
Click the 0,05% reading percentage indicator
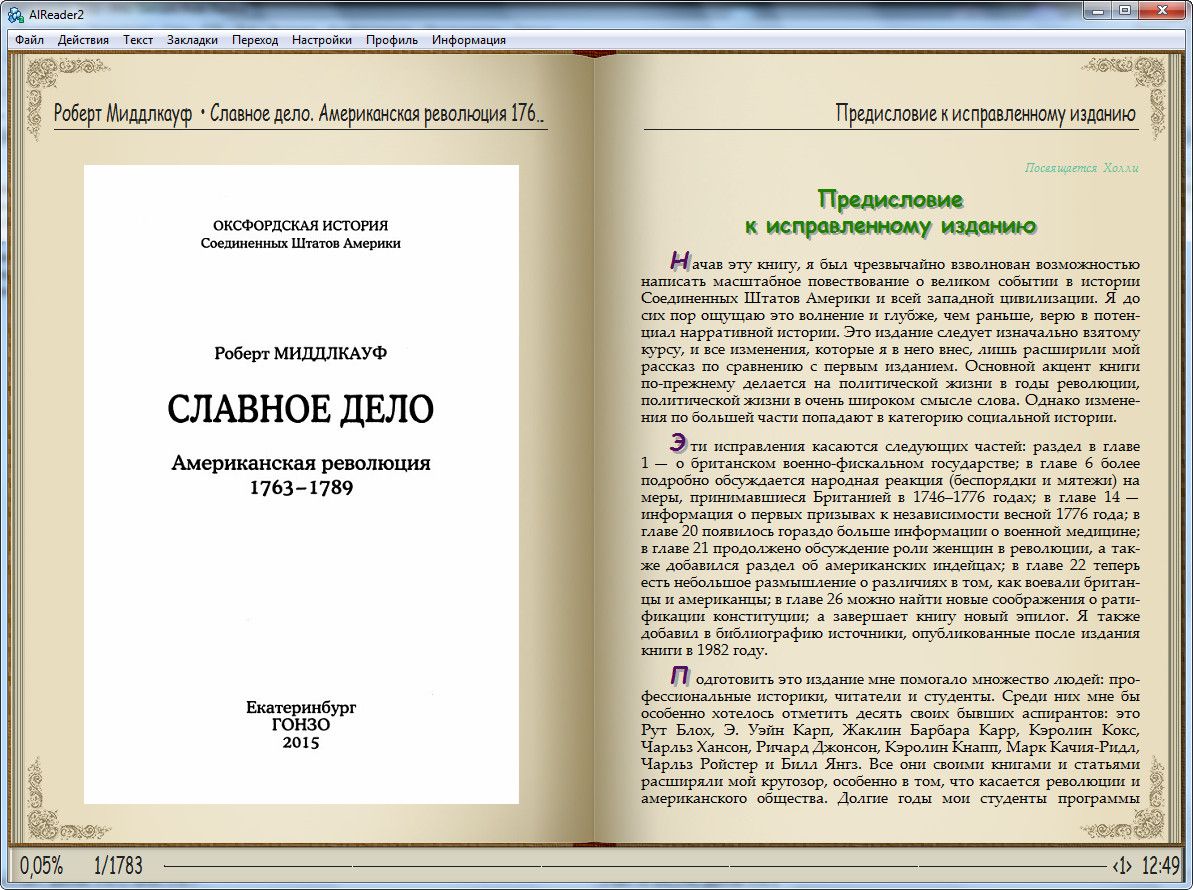42,866
